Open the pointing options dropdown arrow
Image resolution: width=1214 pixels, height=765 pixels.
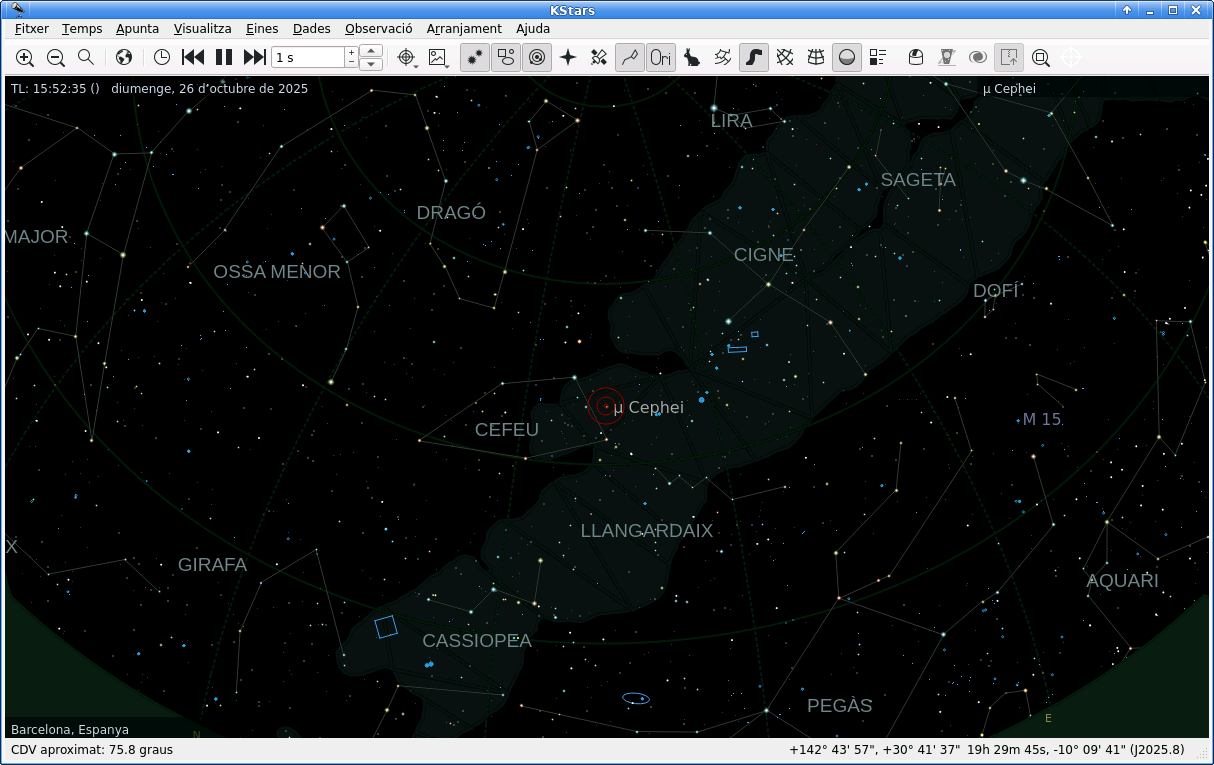coord(414,64)
